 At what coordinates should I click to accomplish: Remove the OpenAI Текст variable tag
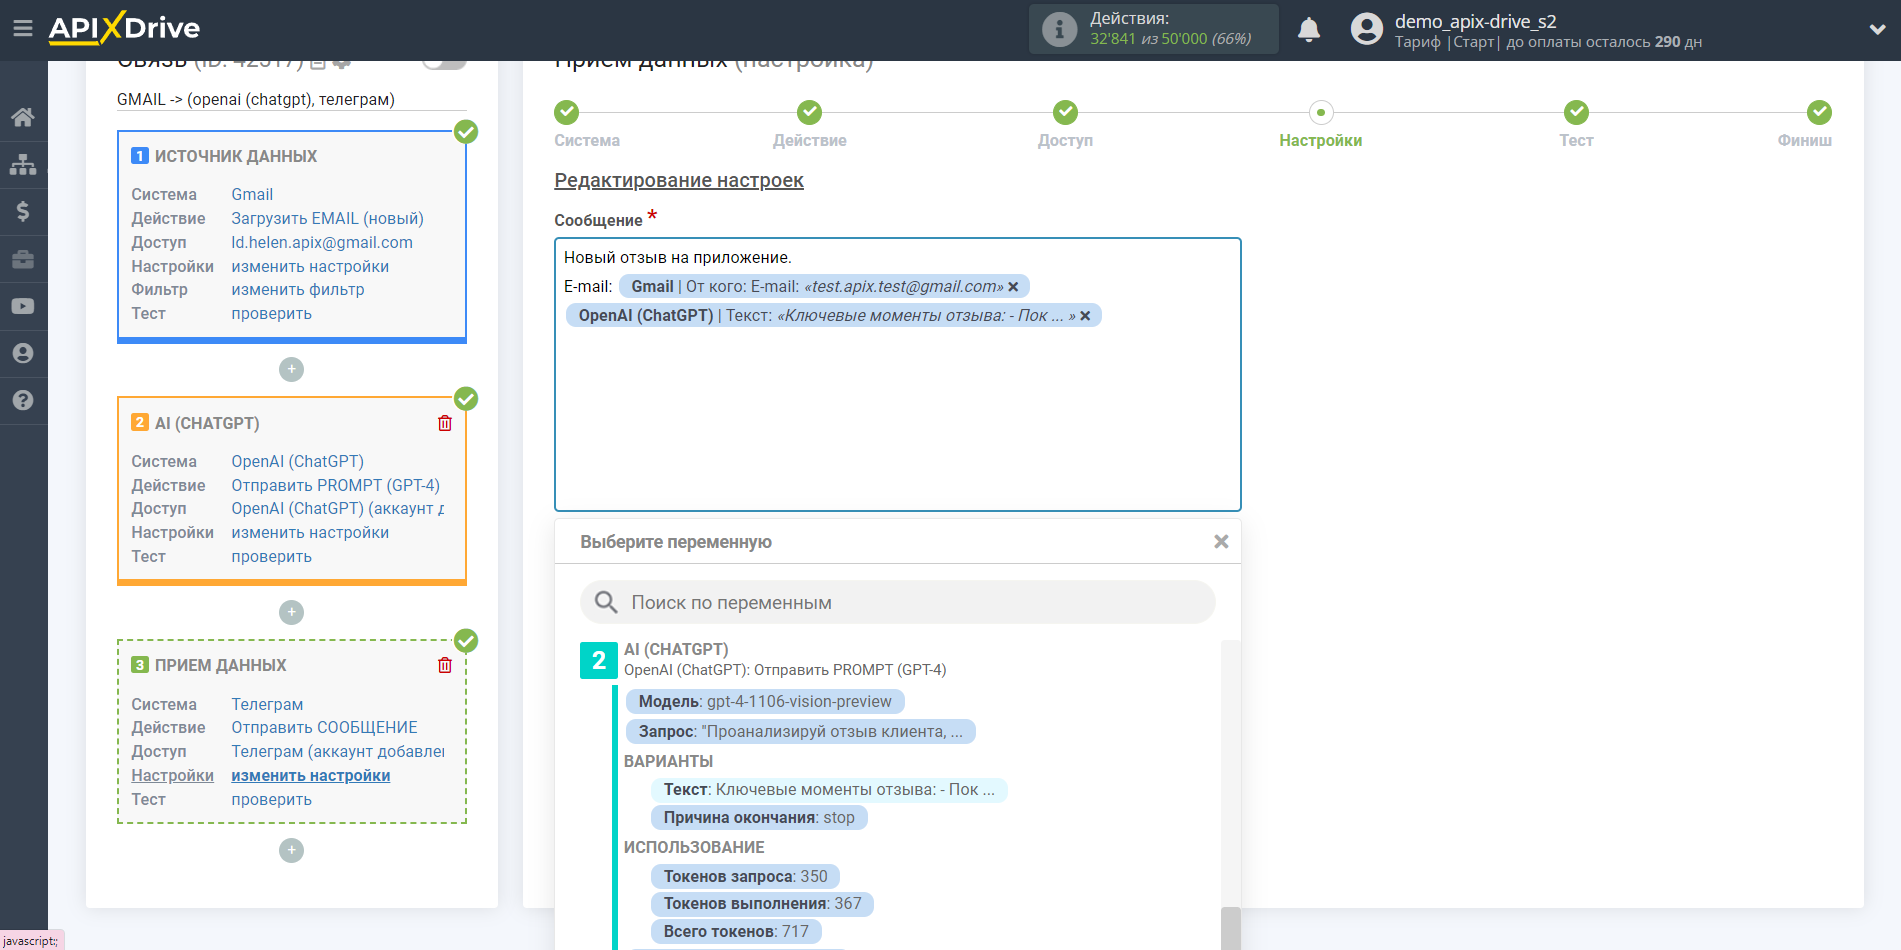1085,316
